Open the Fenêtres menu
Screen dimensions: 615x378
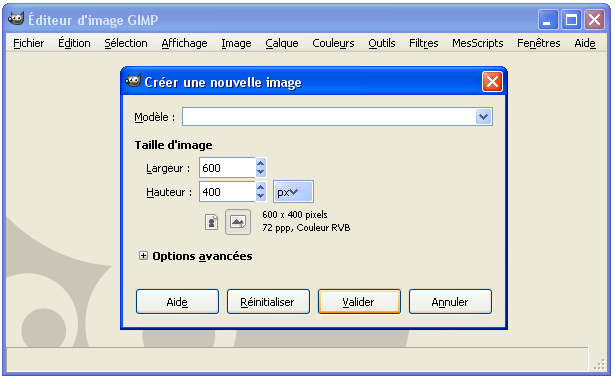click(x=539, y=43)
